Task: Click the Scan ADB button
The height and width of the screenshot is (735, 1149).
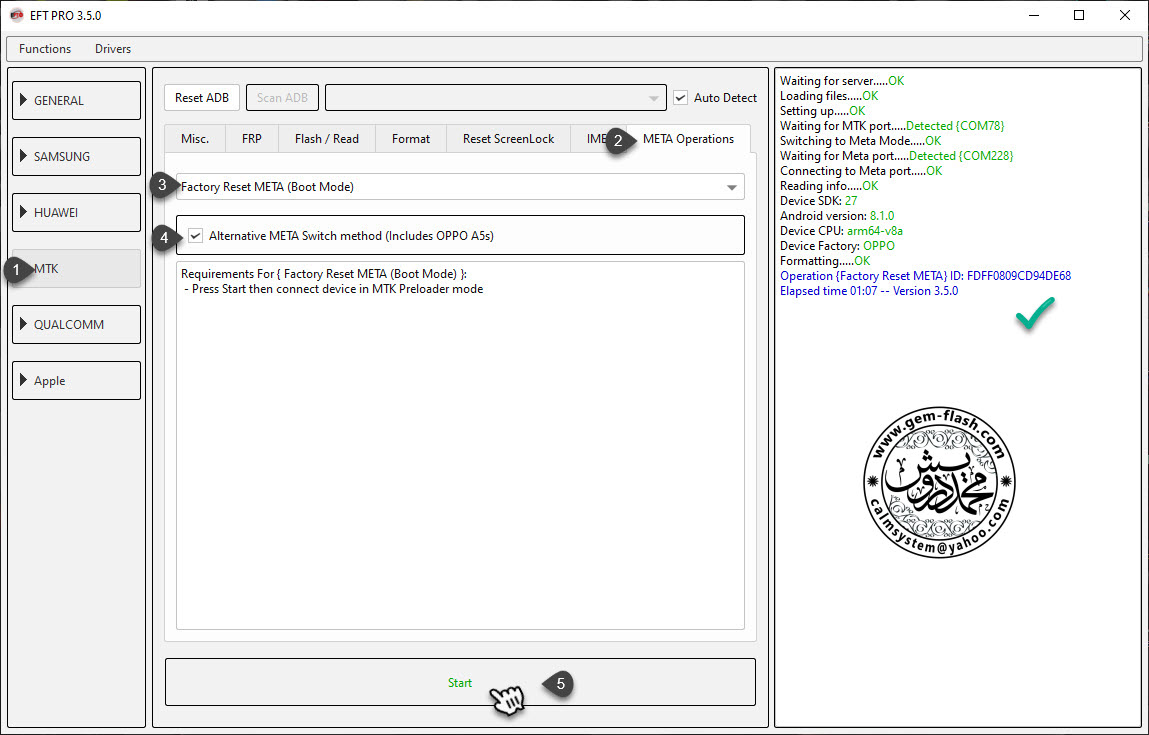Action: click(x=282, y=97)
